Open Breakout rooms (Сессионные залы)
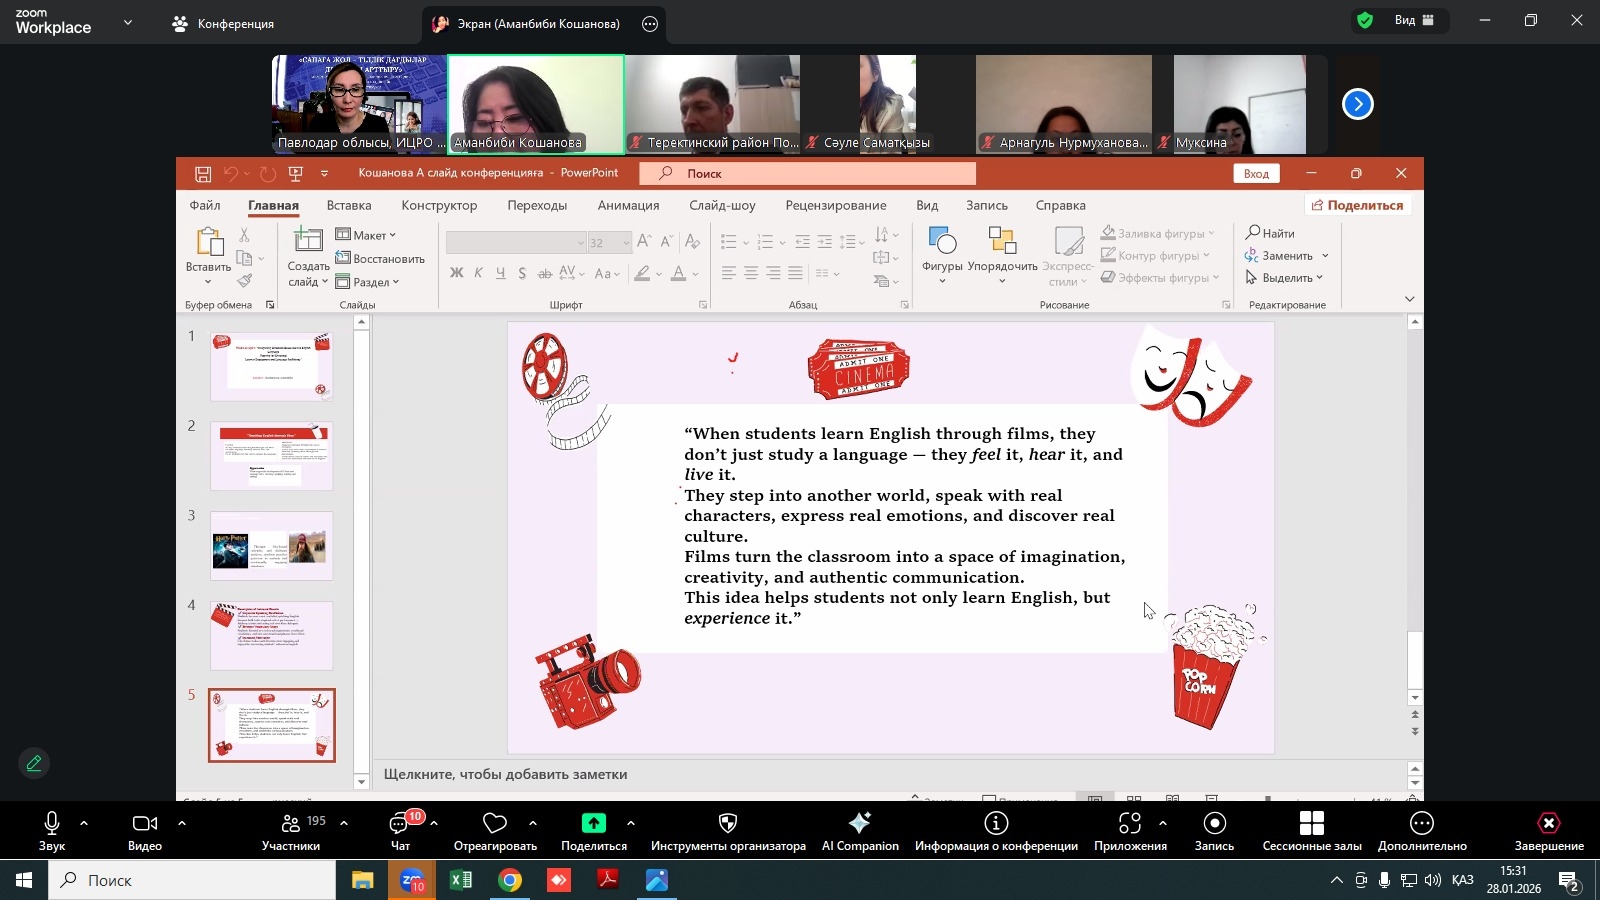This screenshot has width=1600, height=900. pos(1311,823)
